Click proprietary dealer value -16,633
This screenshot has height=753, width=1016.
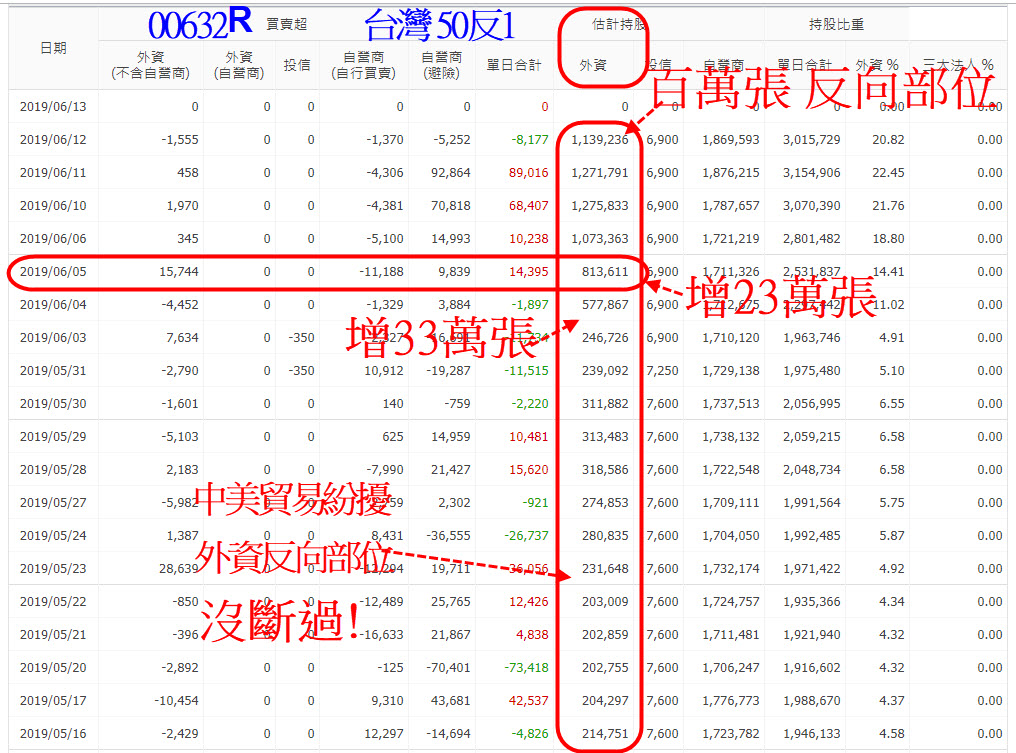coord(381,635)
